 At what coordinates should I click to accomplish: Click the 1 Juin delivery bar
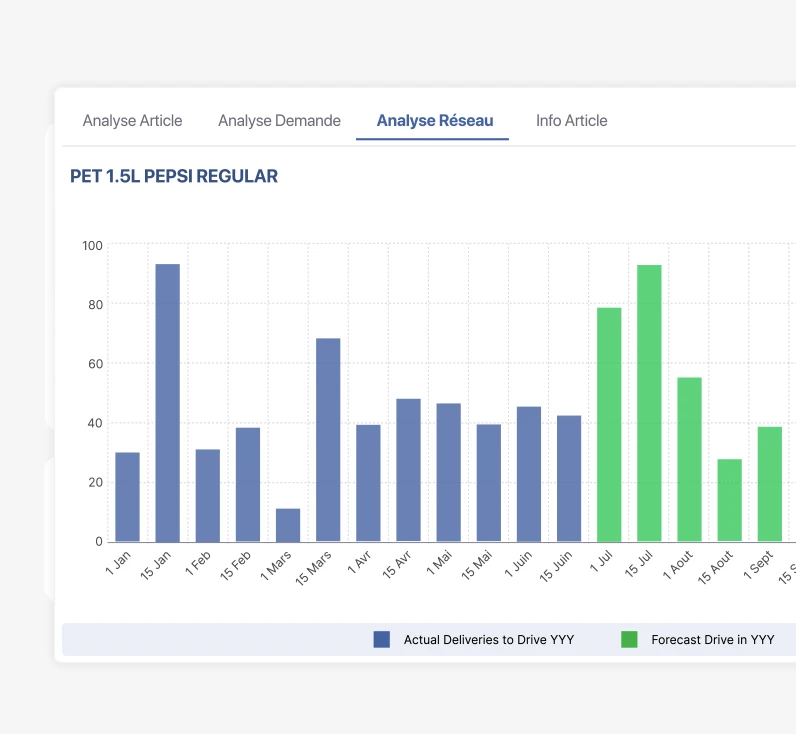coord(529,474)
